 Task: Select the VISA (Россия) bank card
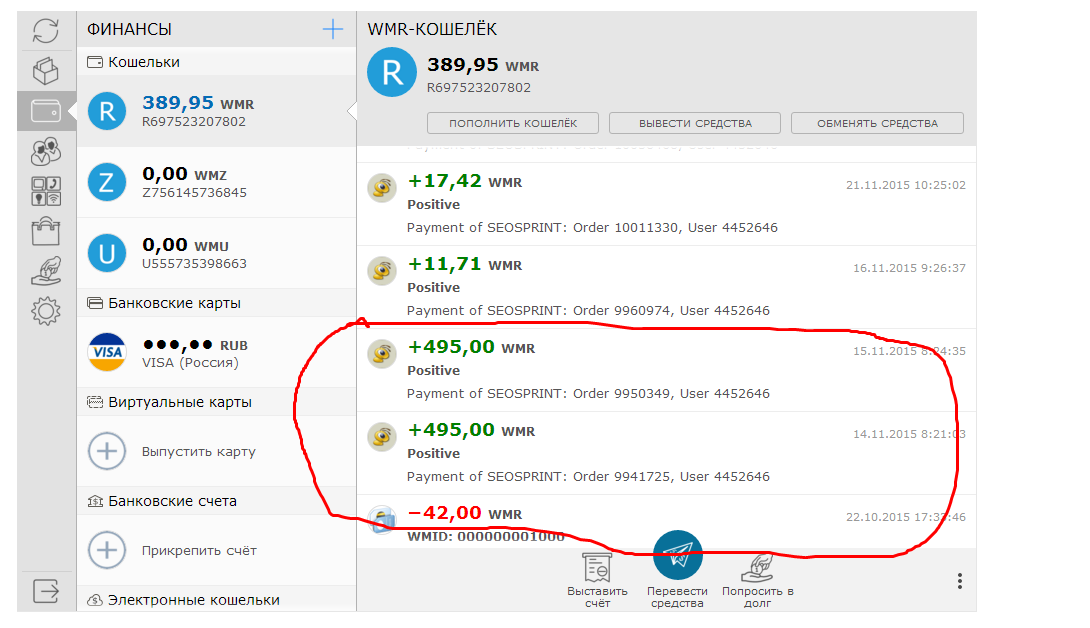pyautogui.click(x=216, y=352)
